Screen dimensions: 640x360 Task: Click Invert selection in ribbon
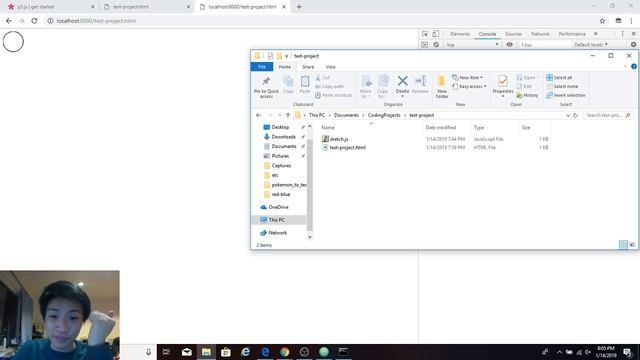pos(566,95)
